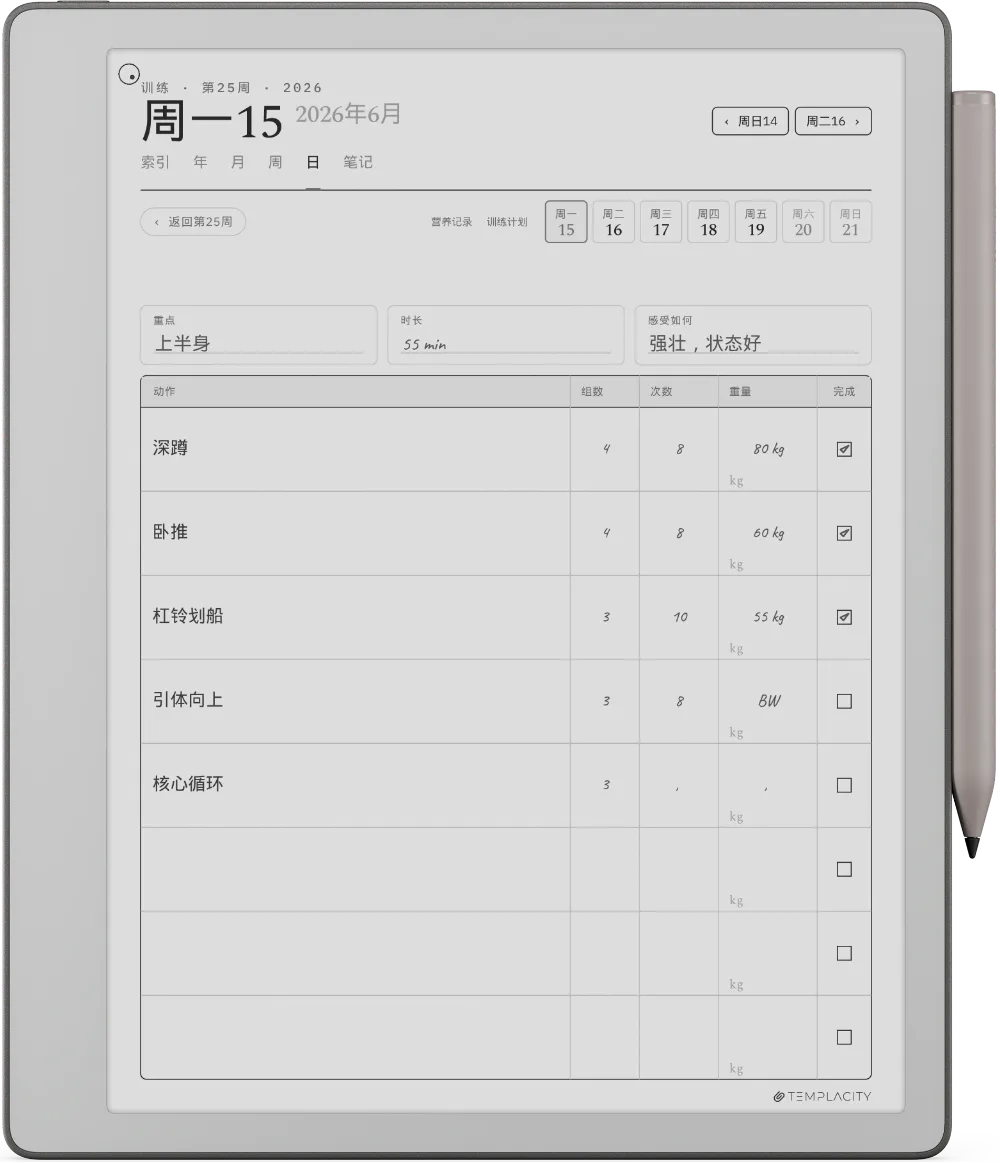1000x1163 pixels.
Task: Select day tile 周四 18
Action: click(708, 222)
